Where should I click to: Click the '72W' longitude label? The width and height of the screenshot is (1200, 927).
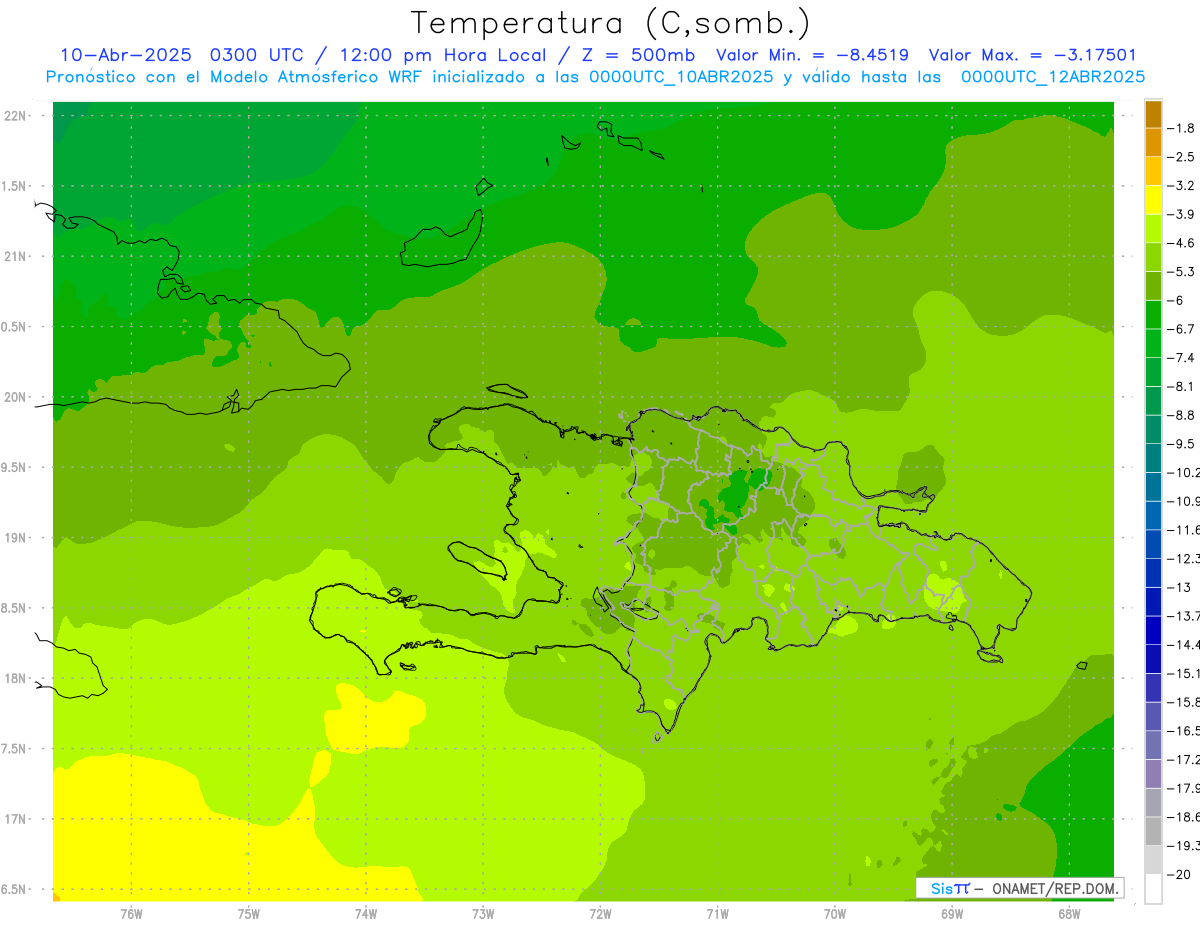tap(600, 914)
